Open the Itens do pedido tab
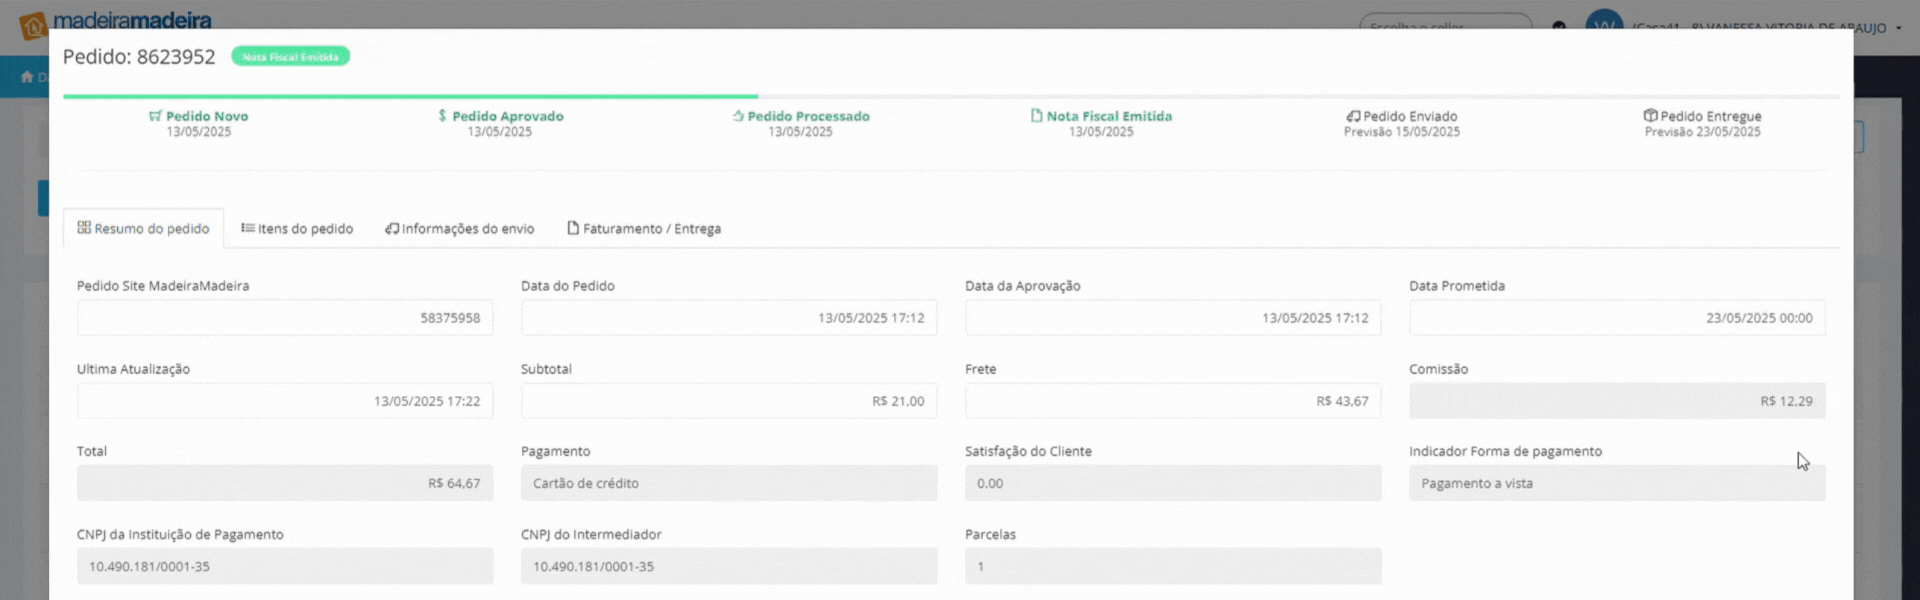Viewport: 1920px width, 600px height. tap(297, 229)
